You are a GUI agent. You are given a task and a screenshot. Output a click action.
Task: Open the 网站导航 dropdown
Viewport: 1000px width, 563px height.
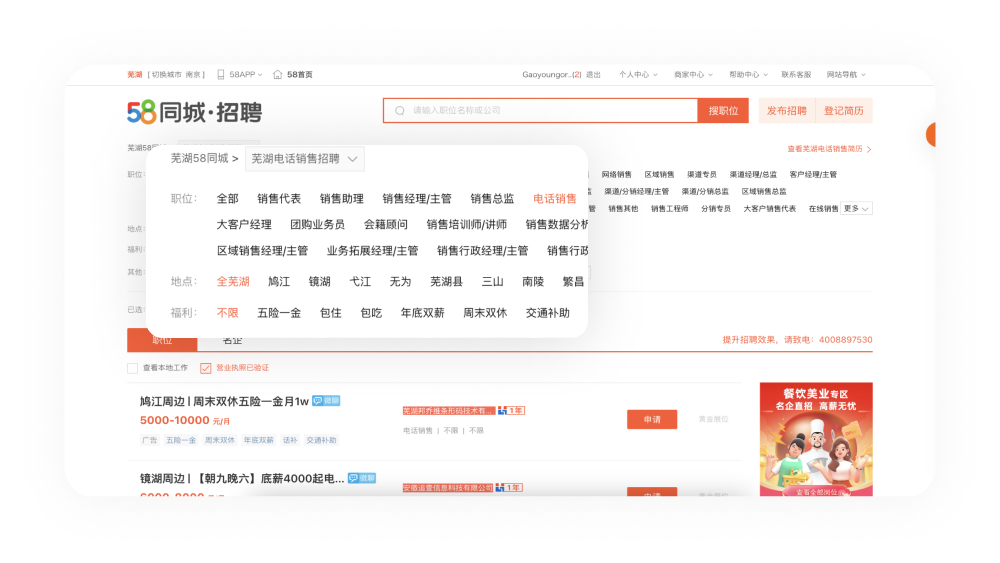point(846,74)
